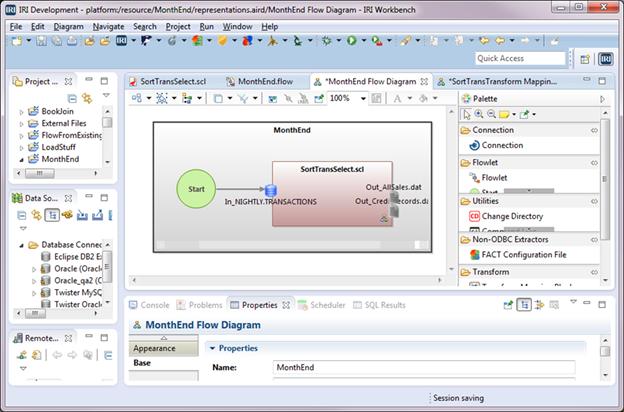Open the File menu

pos(16,27)
